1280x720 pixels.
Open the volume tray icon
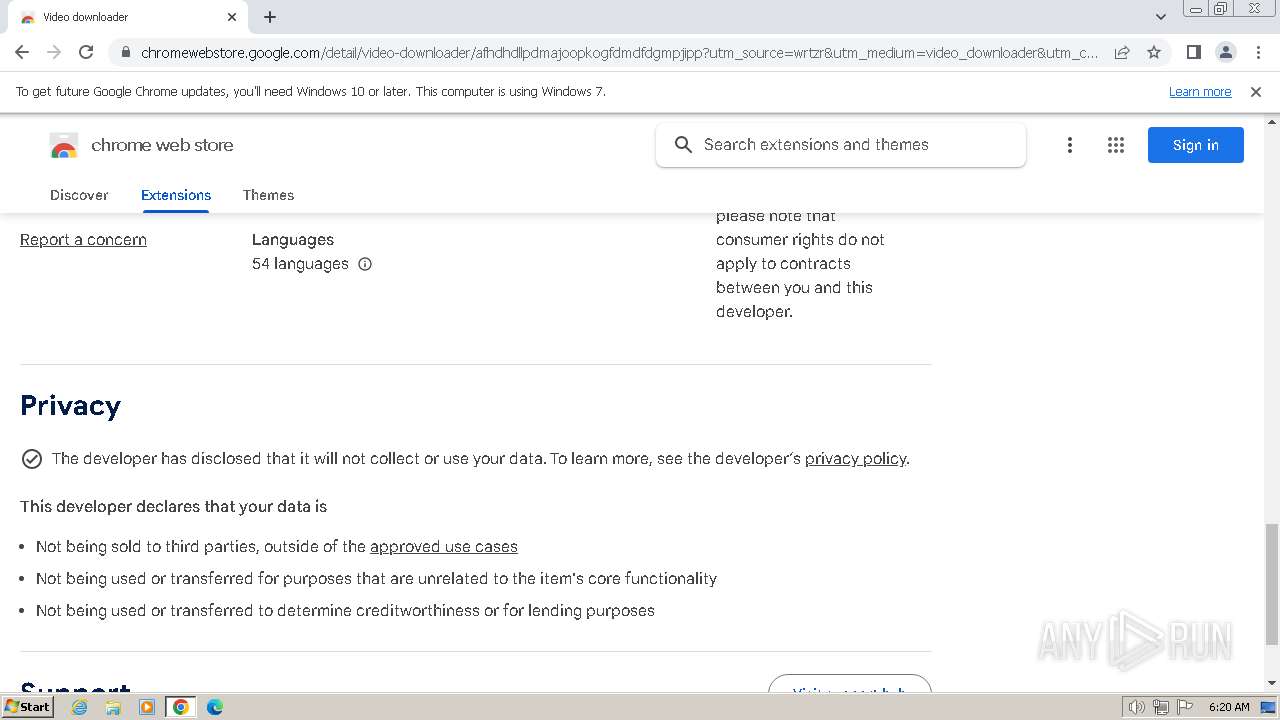point(1137,707)
